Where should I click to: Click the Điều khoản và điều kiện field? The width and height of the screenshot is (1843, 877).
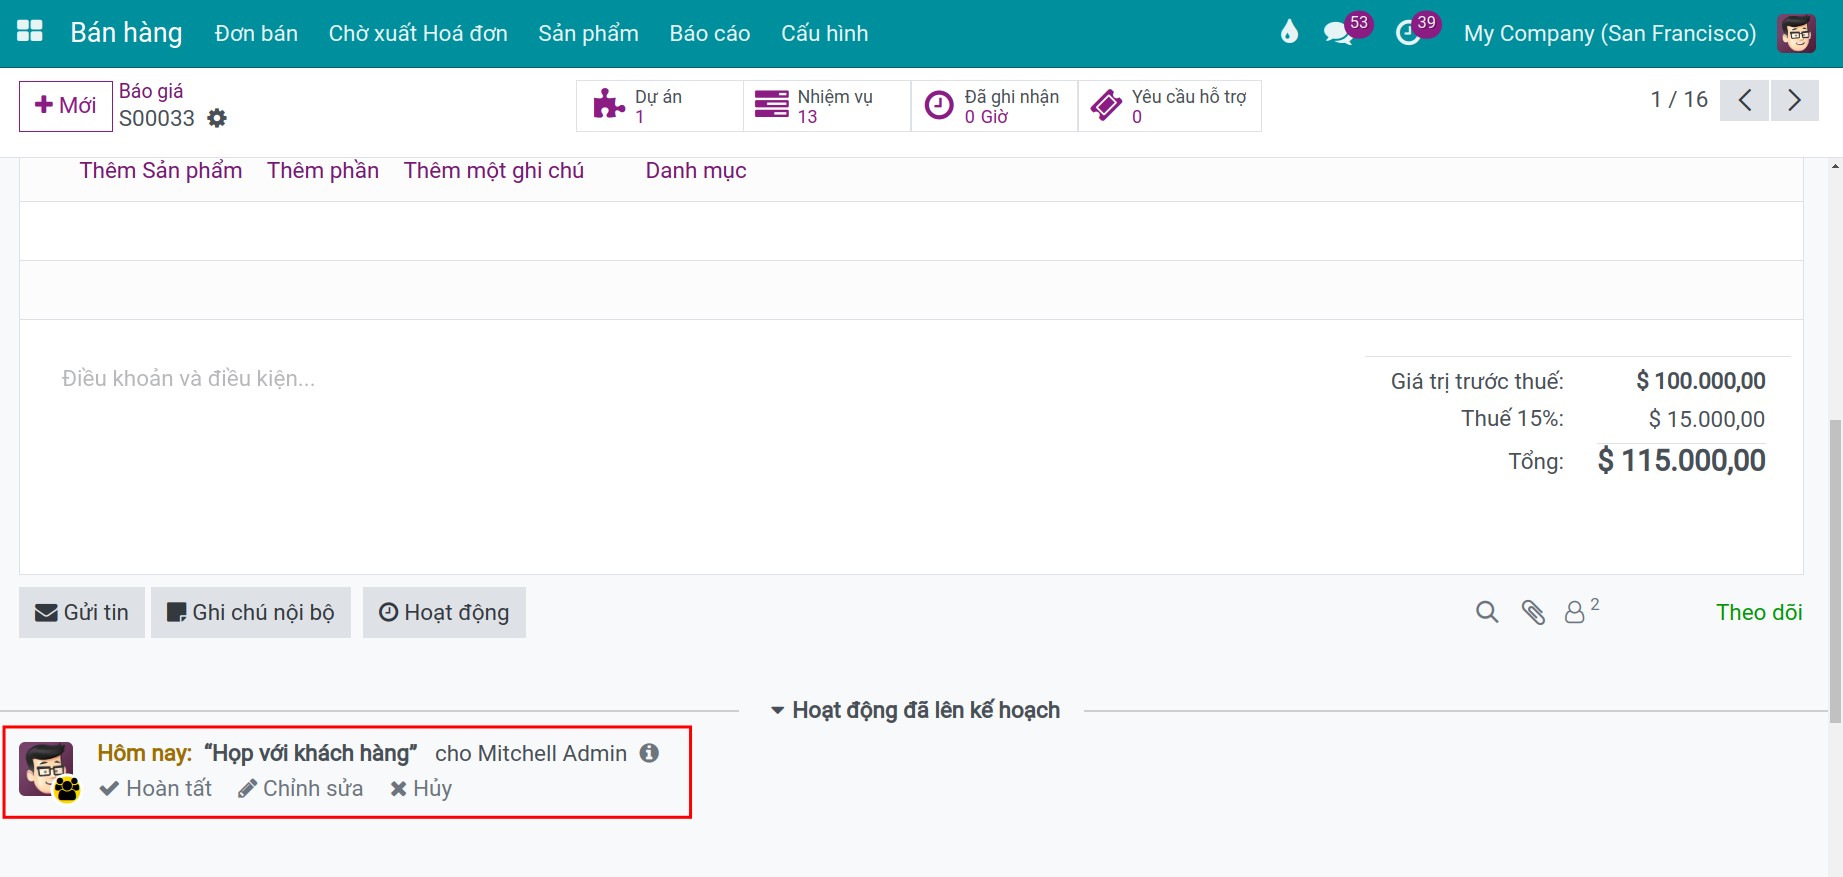point(188,378)
